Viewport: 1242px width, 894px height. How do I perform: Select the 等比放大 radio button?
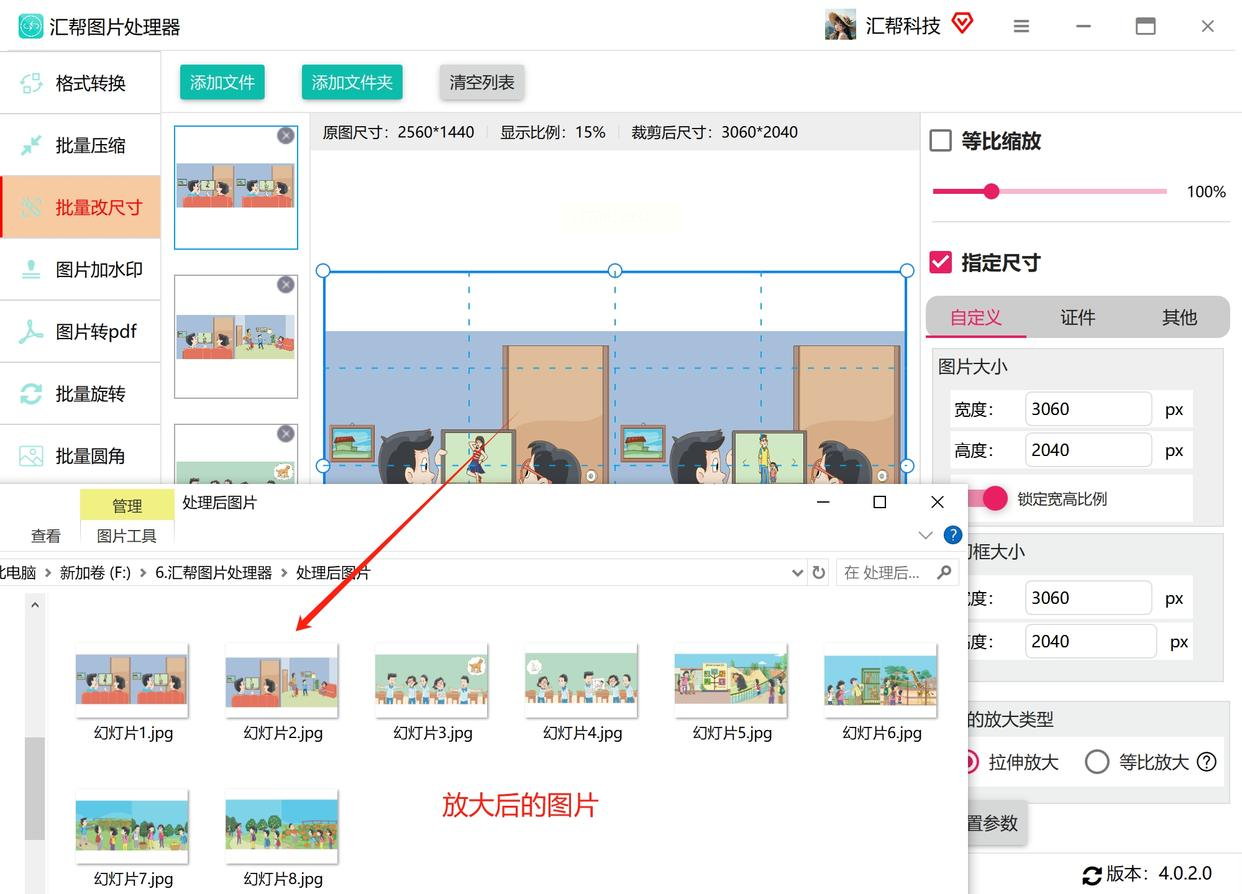coord(1097,762)
